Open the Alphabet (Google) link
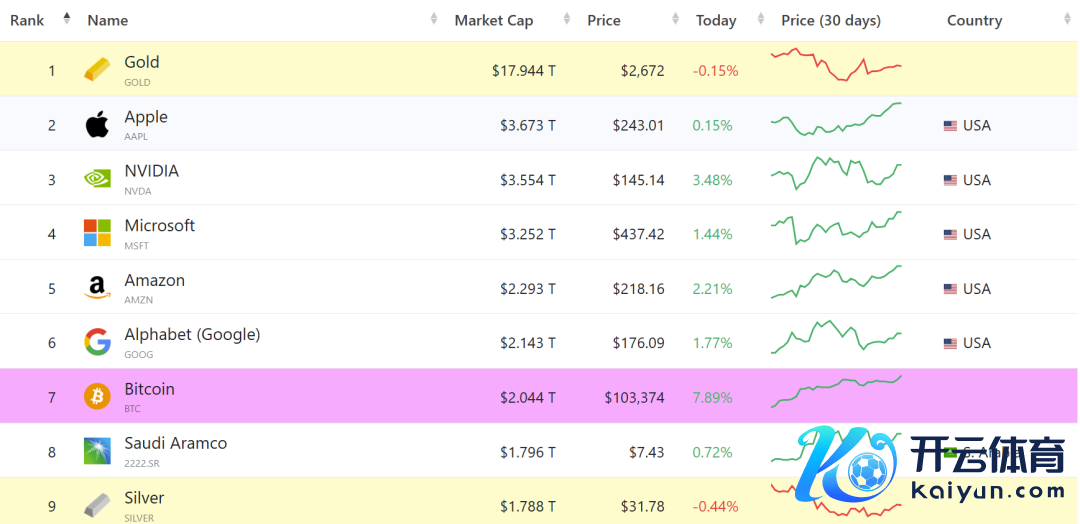This screenshot has width=1080, height=524. 192,335
